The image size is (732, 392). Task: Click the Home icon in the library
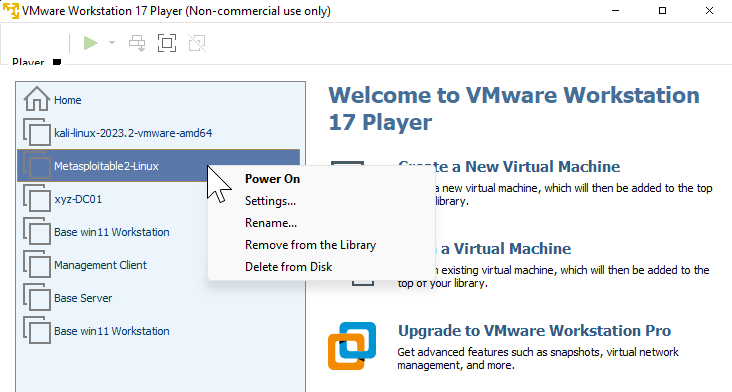pyautogui.click(x=37, y=99)
